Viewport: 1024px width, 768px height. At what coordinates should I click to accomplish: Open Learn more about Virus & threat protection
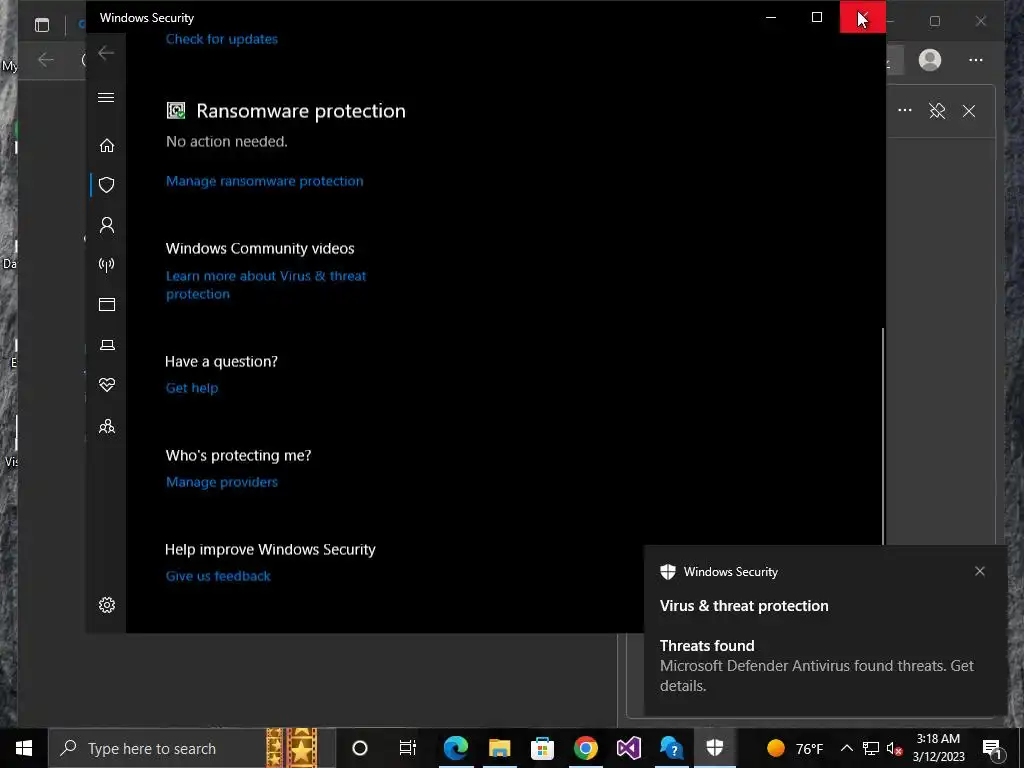[x=266, y=285]
